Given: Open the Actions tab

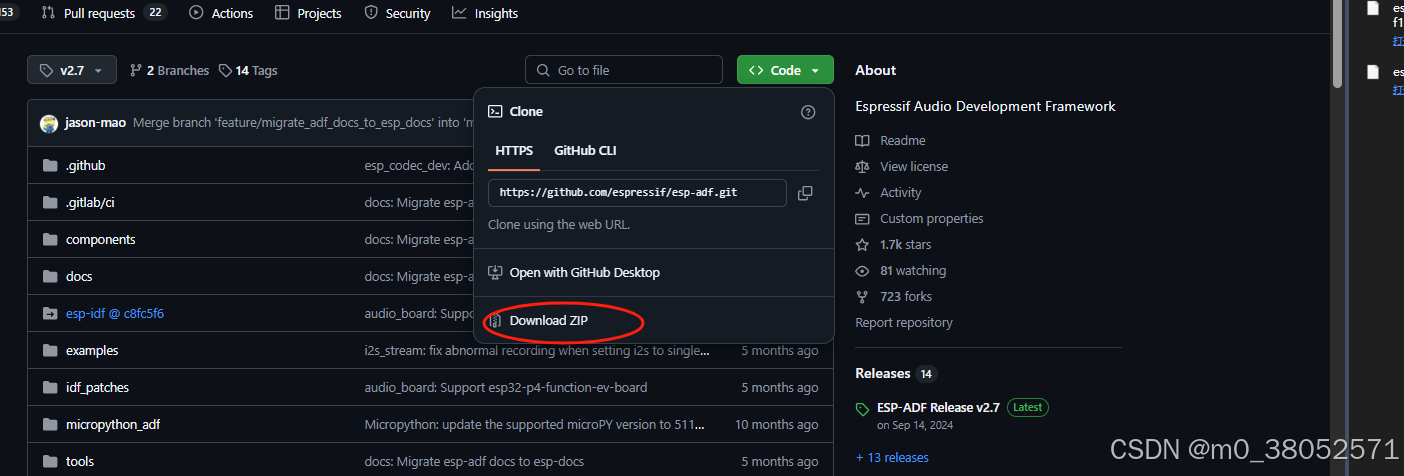Looking at the screenshot, I should (221, 13).
